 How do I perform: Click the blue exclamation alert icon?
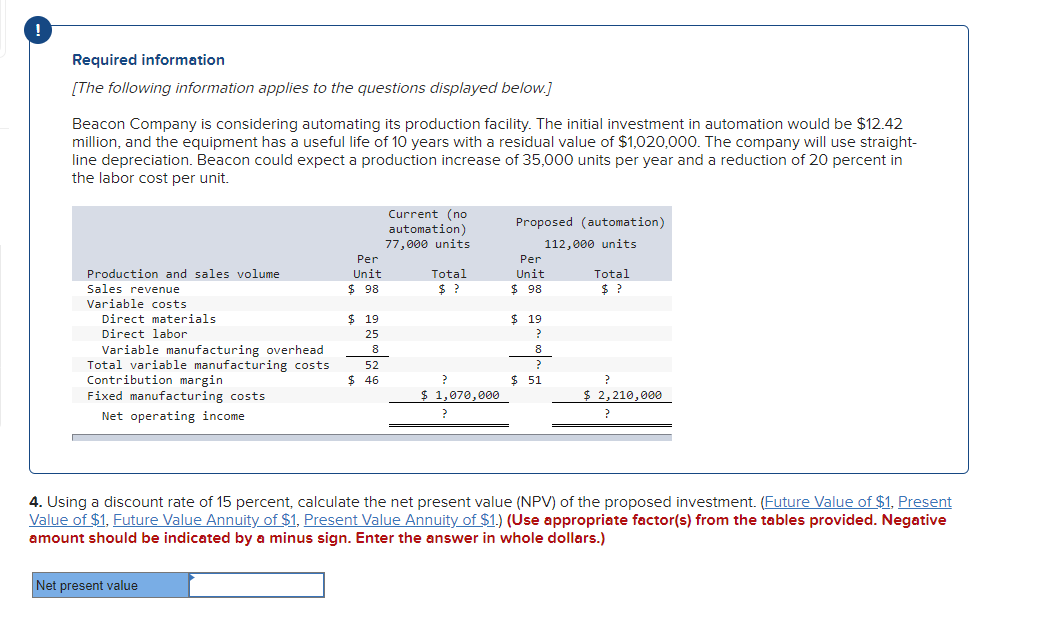[x=37, y=30]
